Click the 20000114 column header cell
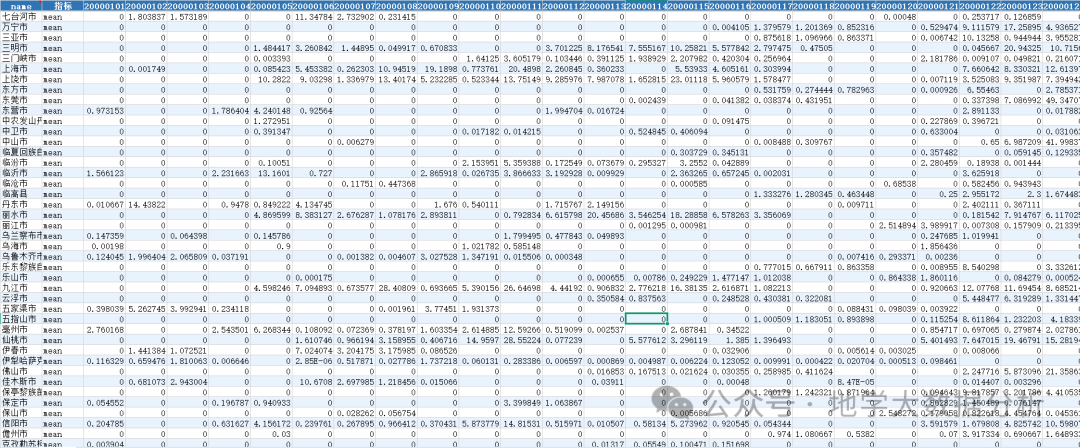 (645, 6)
